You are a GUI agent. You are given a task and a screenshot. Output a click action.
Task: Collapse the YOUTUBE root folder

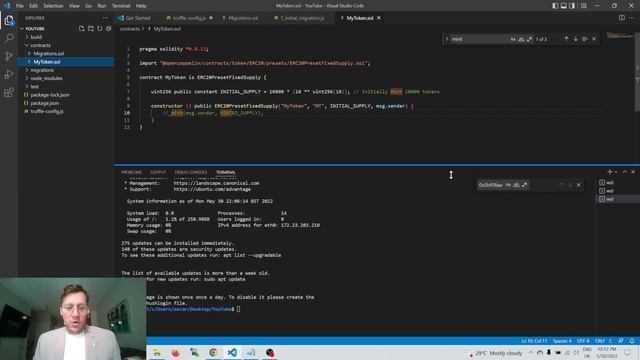click(x=35, y=29)
